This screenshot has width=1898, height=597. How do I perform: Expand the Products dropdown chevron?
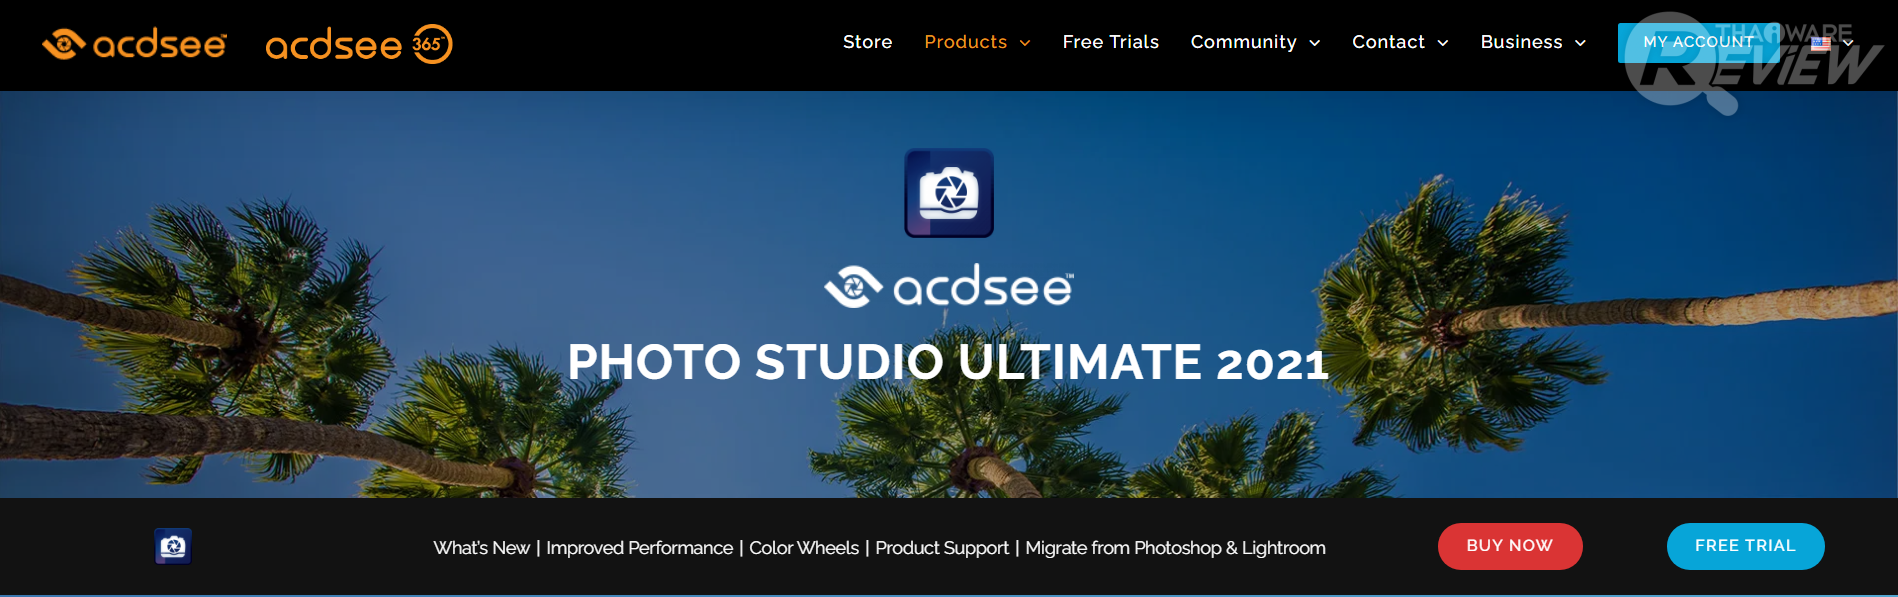point(1025,43)
